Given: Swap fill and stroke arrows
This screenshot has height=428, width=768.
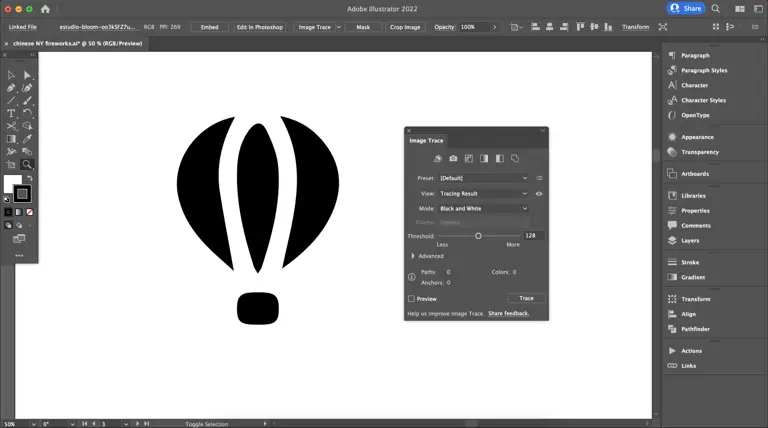Looking at the screenshot, I should click(29, 178).
